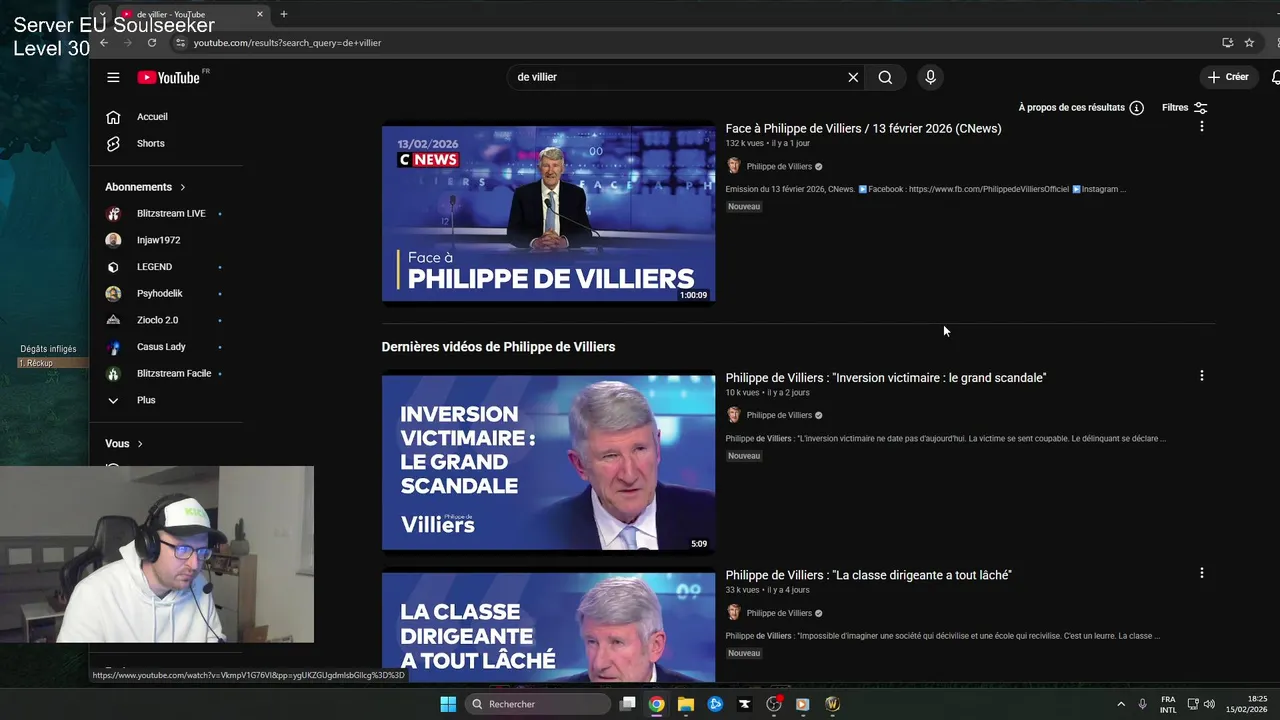Image resolution: width=1280 pixels, height=720 pixels.
Task: Clear the search box with the X
Action: pos(853,77)
